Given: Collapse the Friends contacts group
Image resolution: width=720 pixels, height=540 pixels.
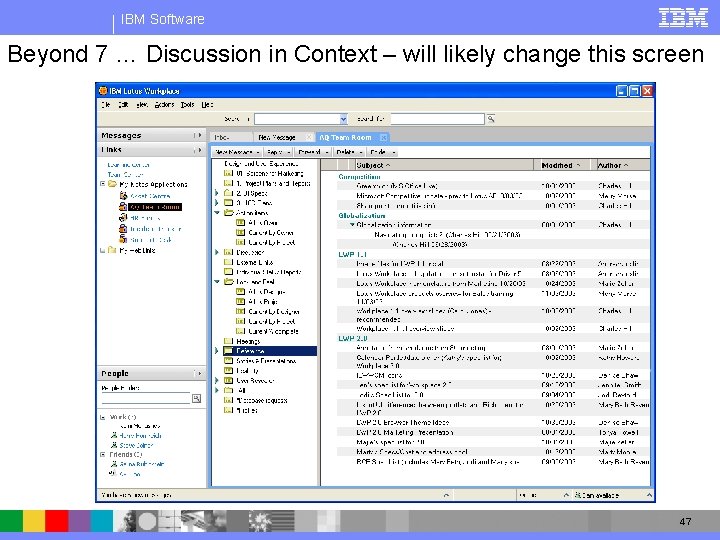Looking at the screenshot, I should point(103,455).
